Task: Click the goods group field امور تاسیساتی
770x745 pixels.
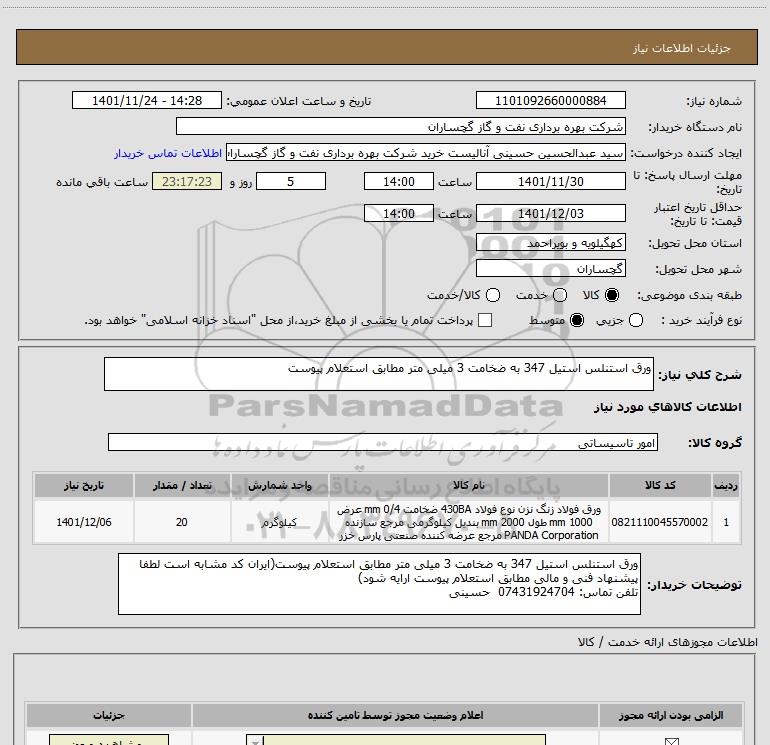Action: tap(383, 442)
